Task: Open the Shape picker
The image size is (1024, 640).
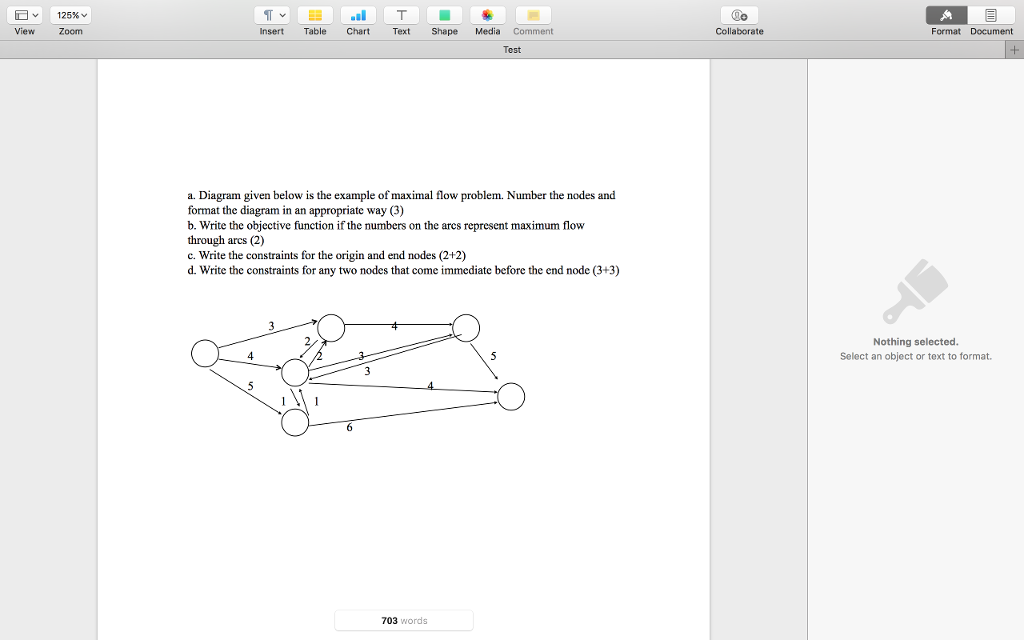Action: (x=444, y=15)
